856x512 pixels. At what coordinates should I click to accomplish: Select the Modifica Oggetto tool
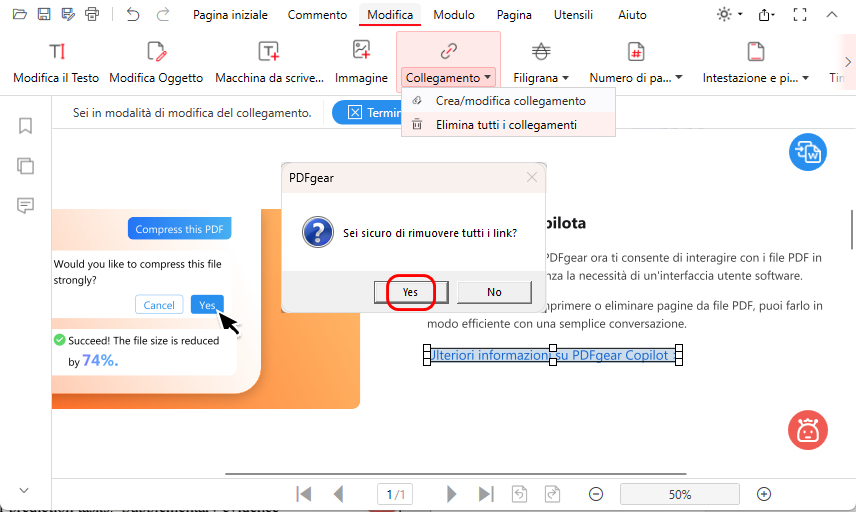[x=156, y=63]
